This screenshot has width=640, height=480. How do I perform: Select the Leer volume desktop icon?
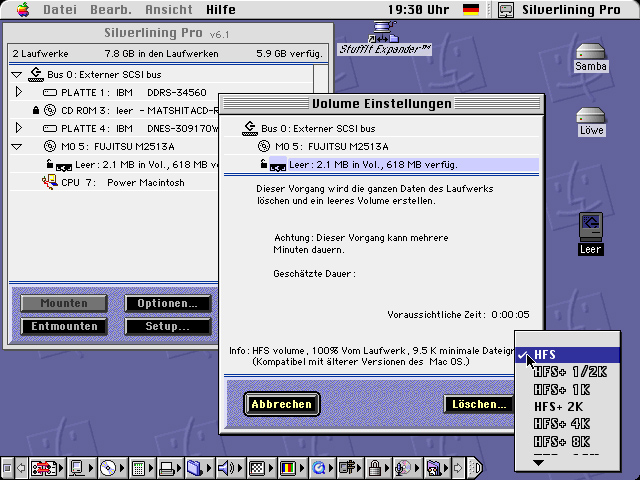[x=591, y=234]
